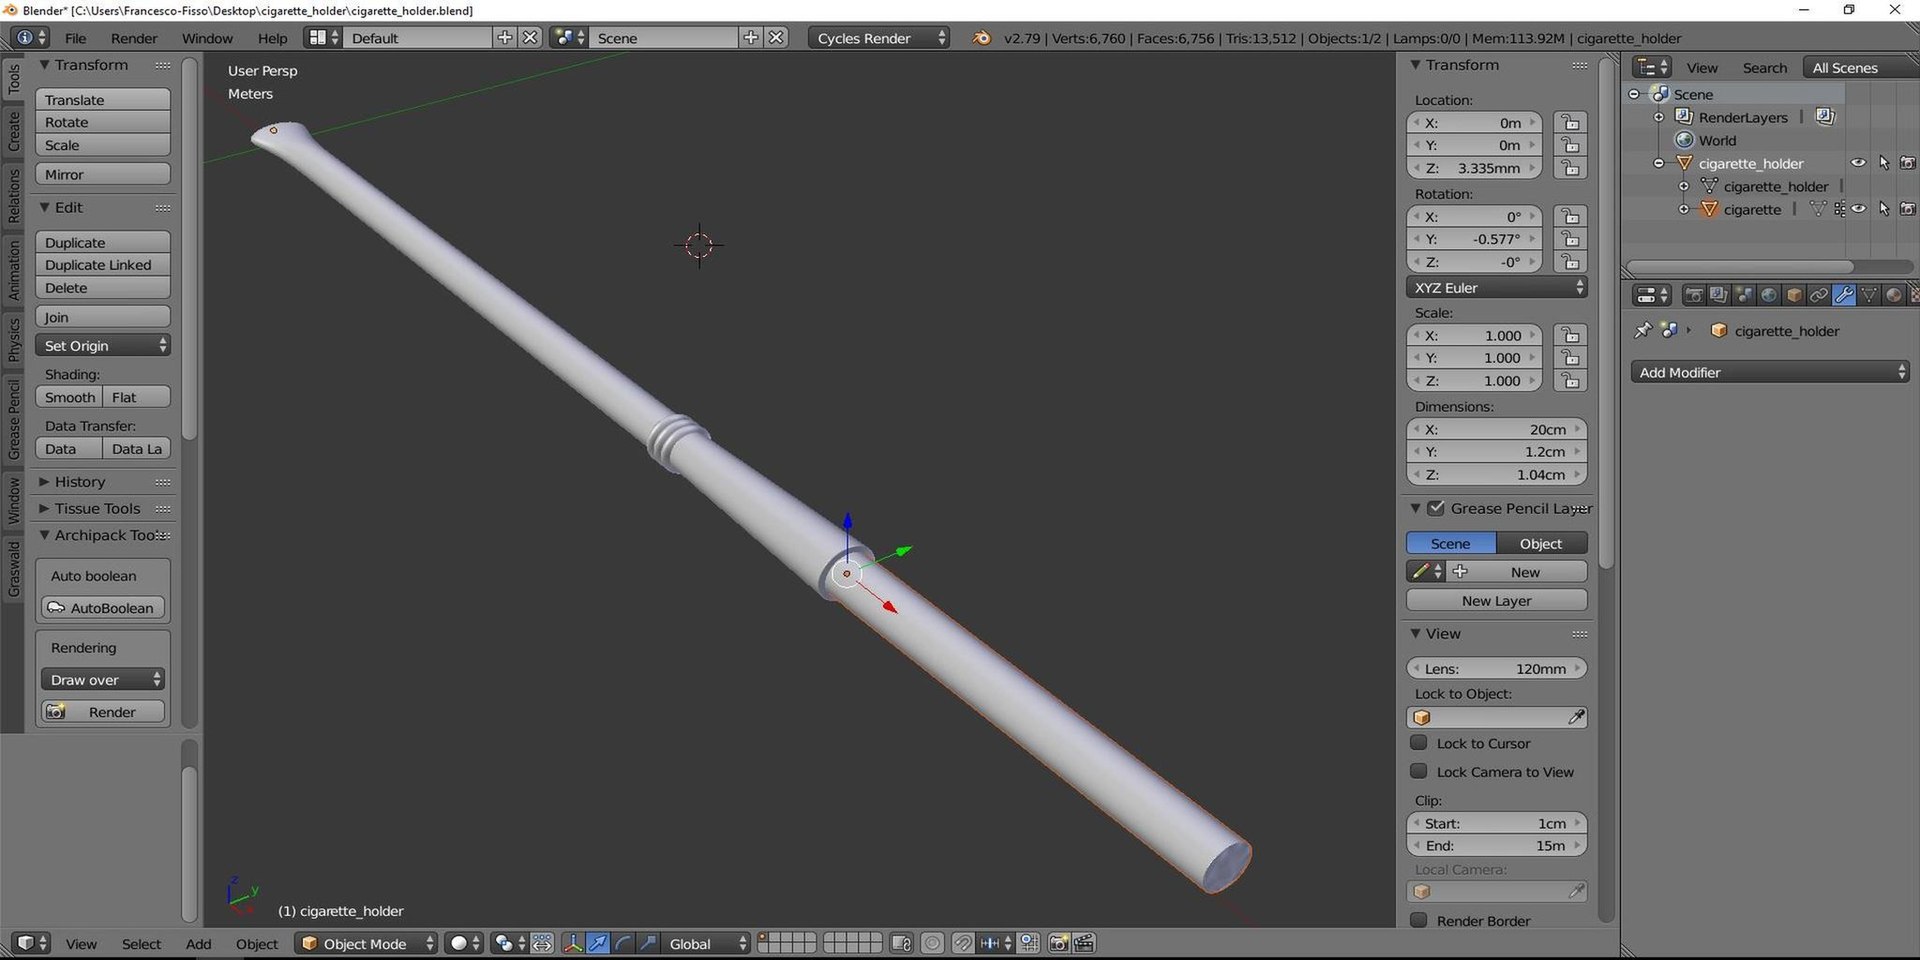
Task: Click the Lens 120mm slider field
Action: click(x=1497, y=668)
